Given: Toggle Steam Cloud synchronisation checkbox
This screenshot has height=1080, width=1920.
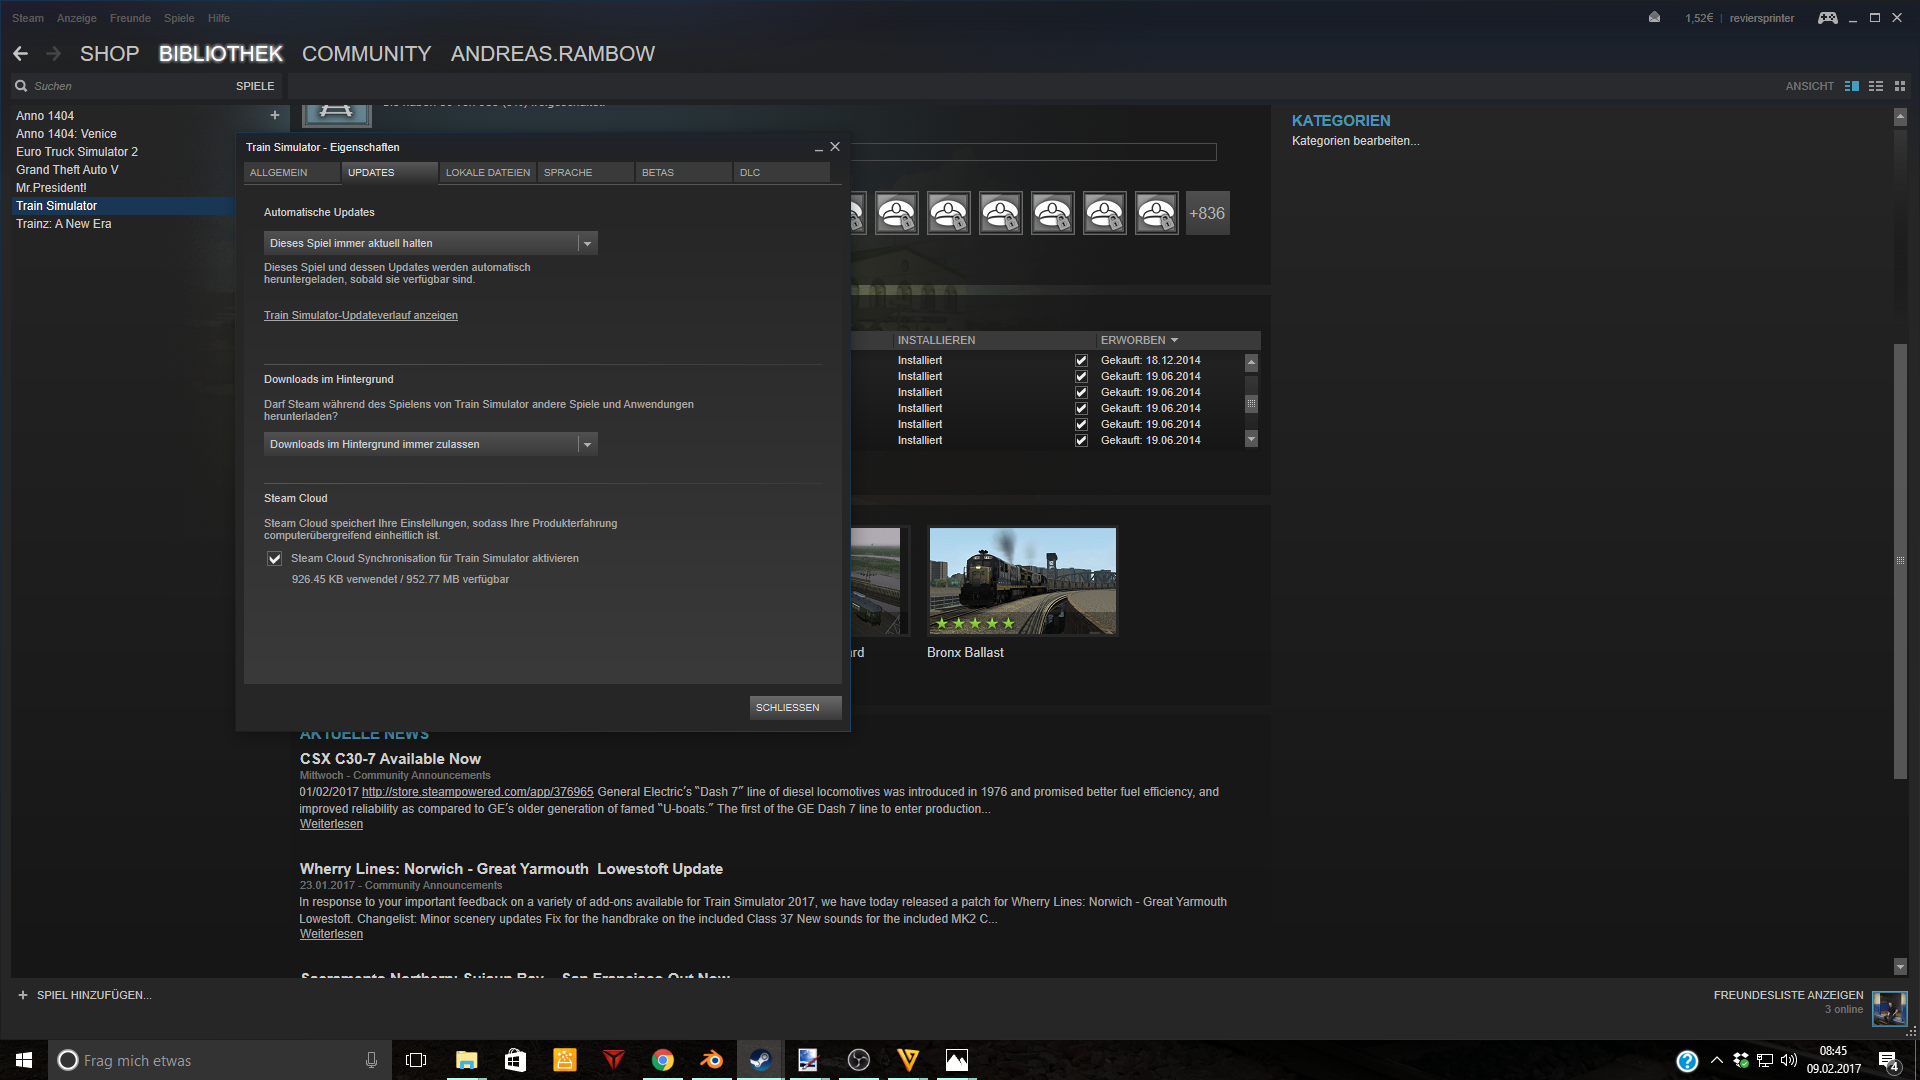Looking at the screenshot, I should (x=274, y=559).
